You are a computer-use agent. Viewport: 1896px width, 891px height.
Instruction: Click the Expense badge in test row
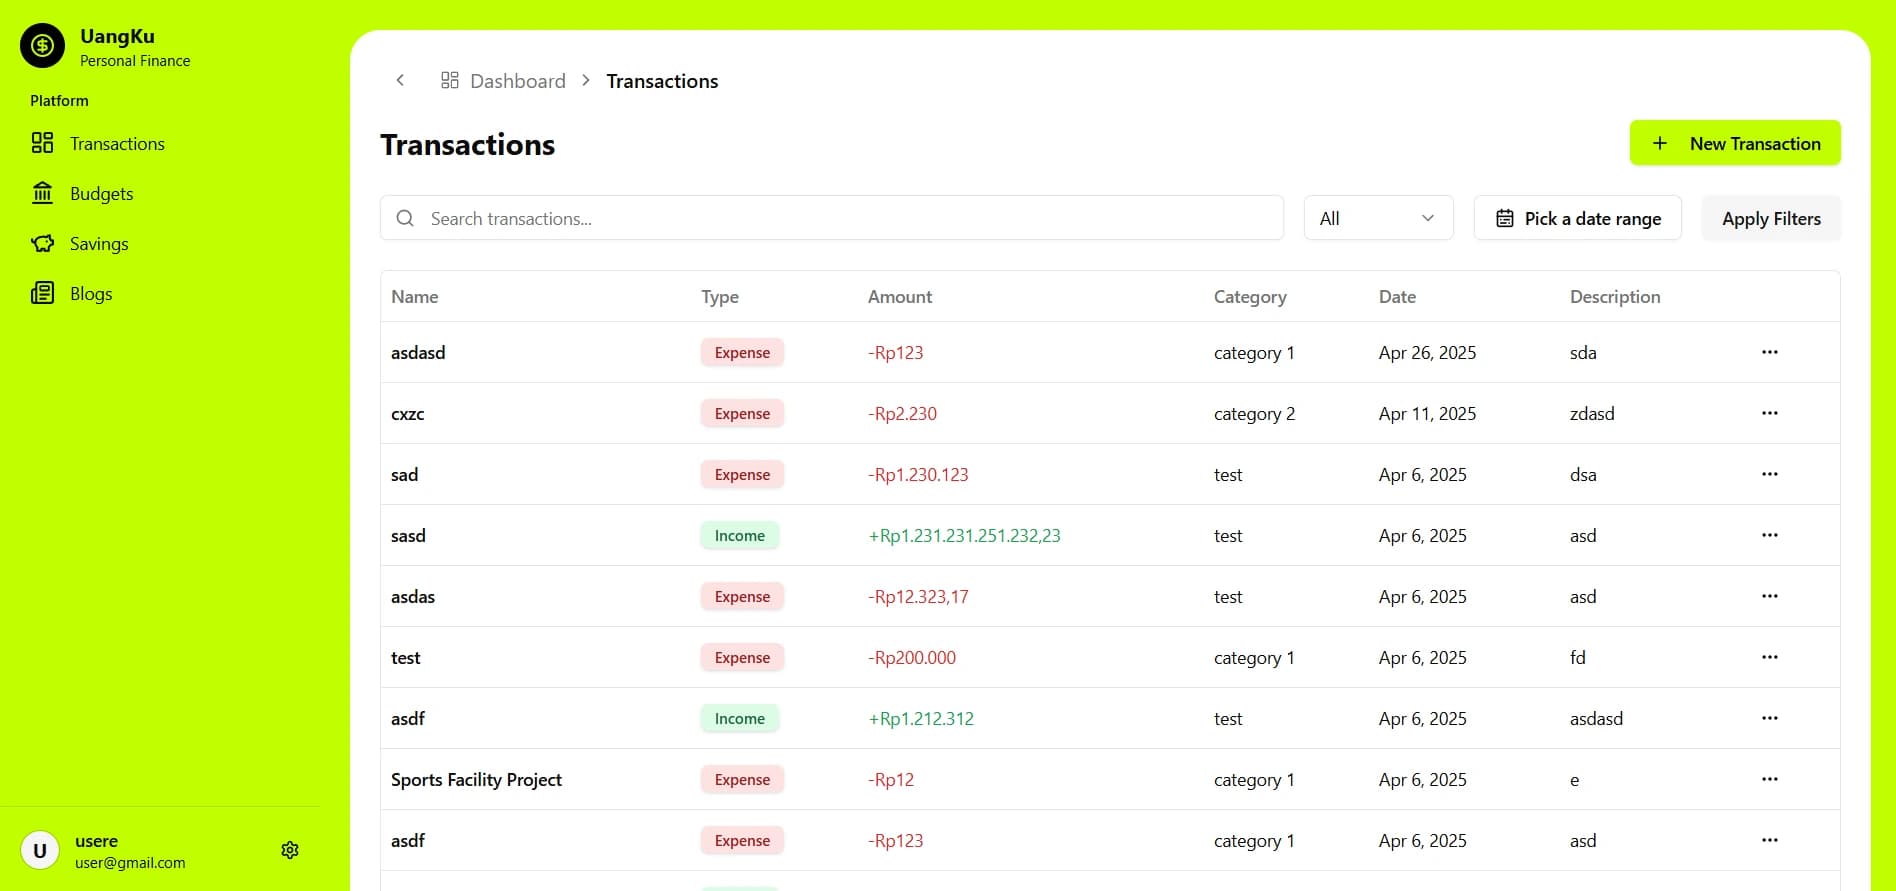coord(742,658)
